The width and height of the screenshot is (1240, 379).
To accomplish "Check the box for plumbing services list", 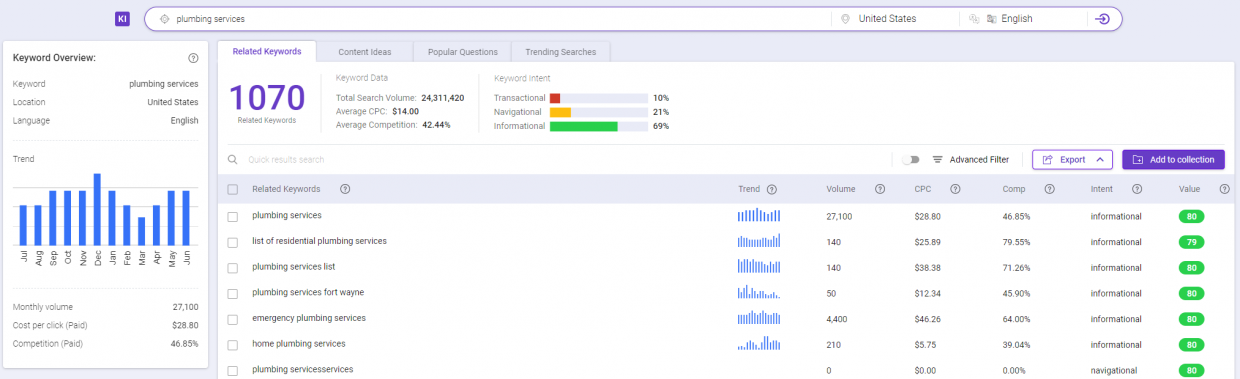I will pos(233,267).
